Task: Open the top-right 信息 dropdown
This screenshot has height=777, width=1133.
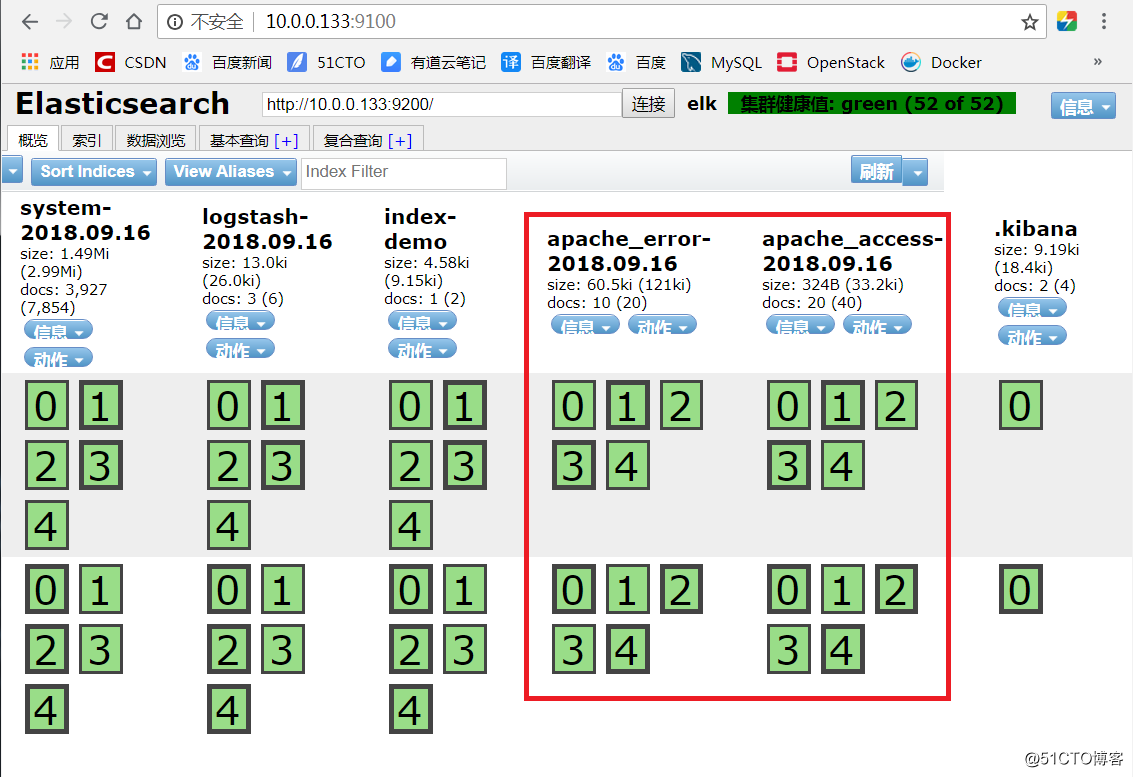Action: tap(1083, 106)
